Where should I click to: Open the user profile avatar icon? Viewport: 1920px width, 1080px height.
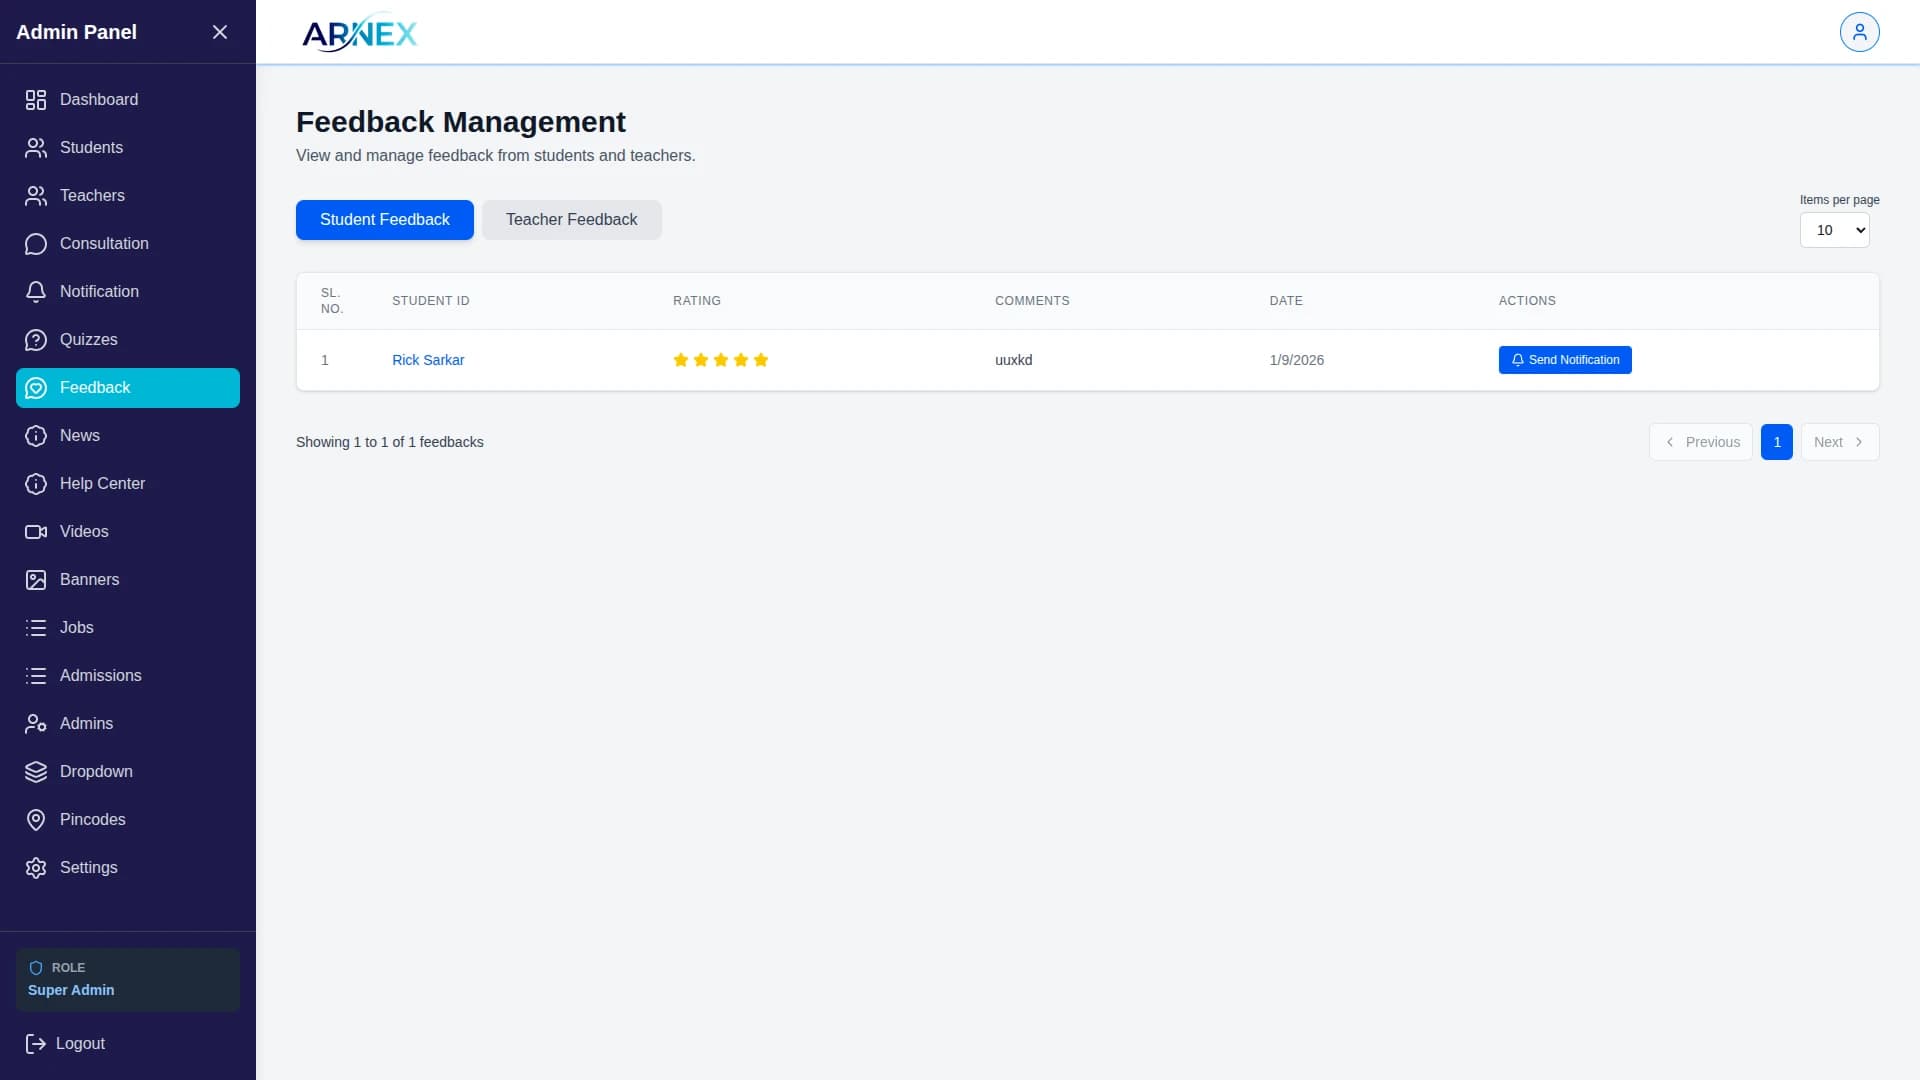point(1859,32)
